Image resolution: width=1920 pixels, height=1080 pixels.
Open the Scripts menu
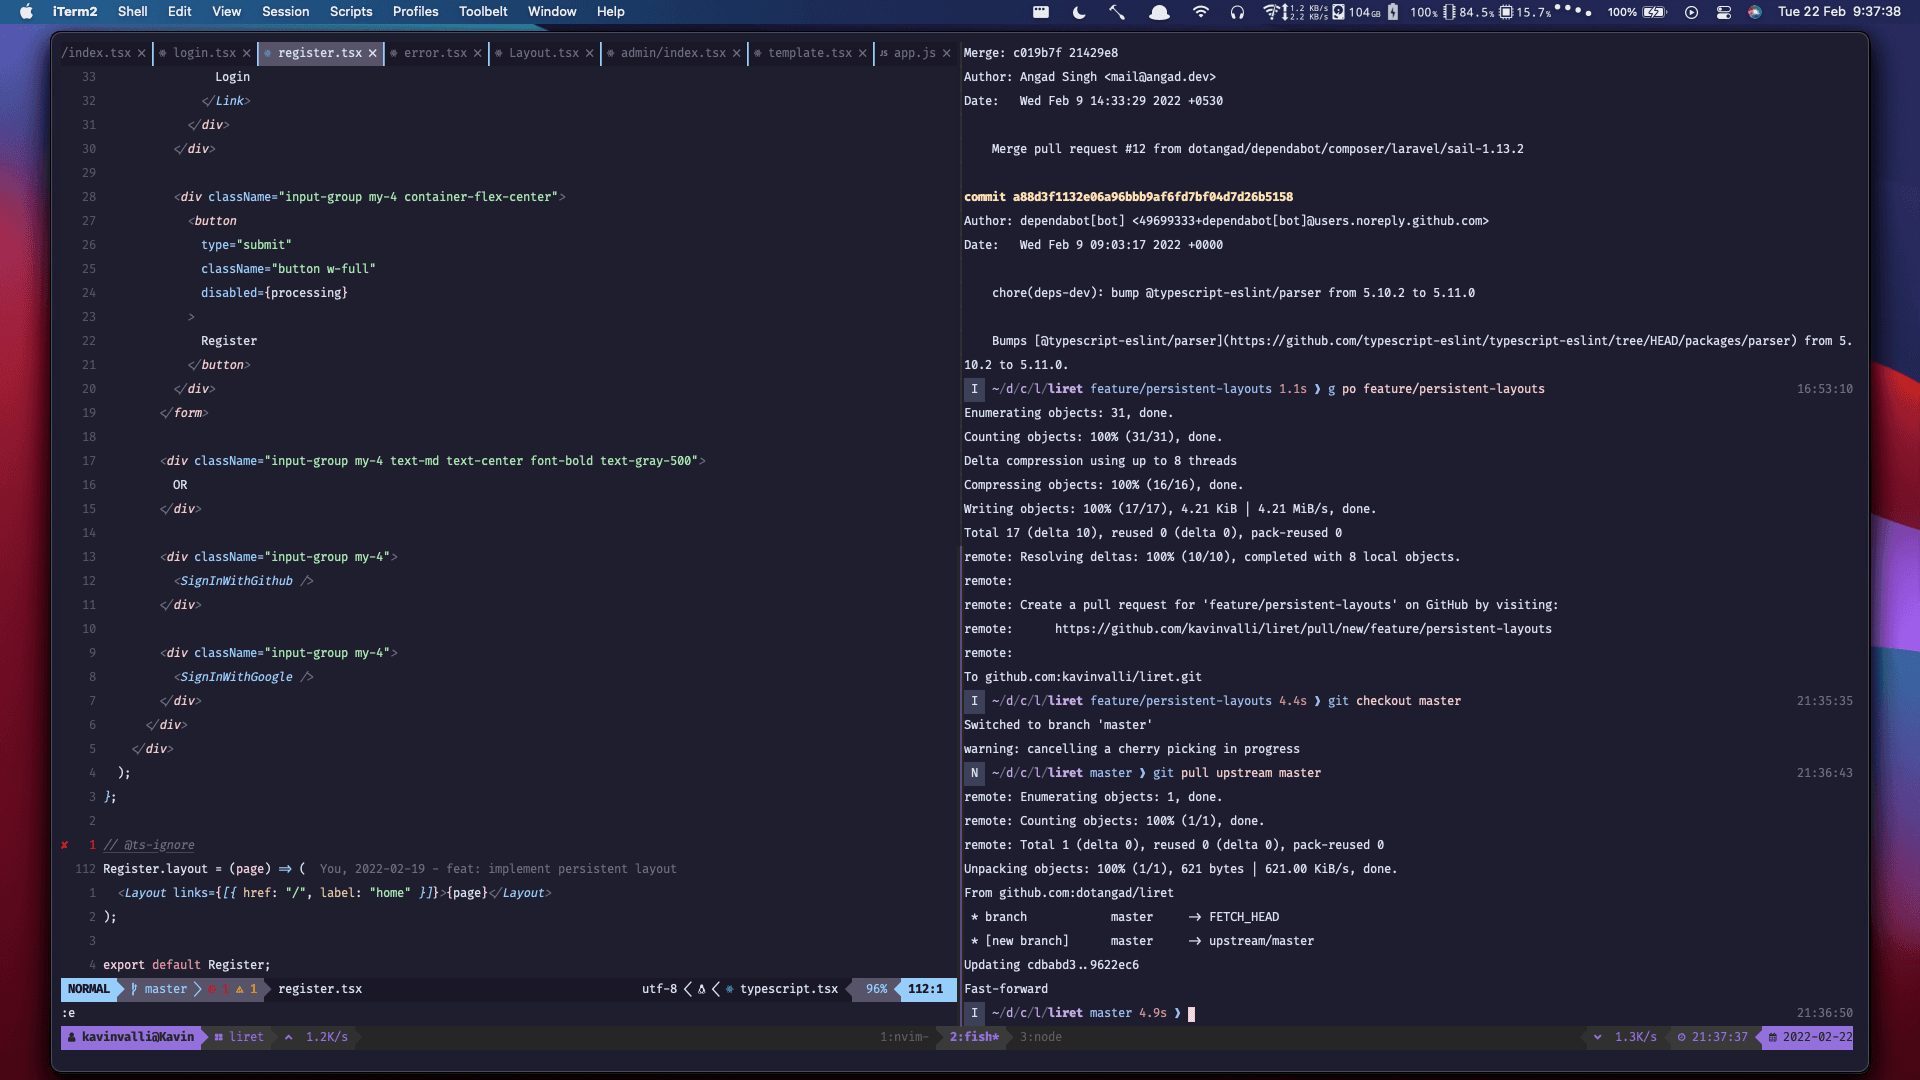click(350, 11)
